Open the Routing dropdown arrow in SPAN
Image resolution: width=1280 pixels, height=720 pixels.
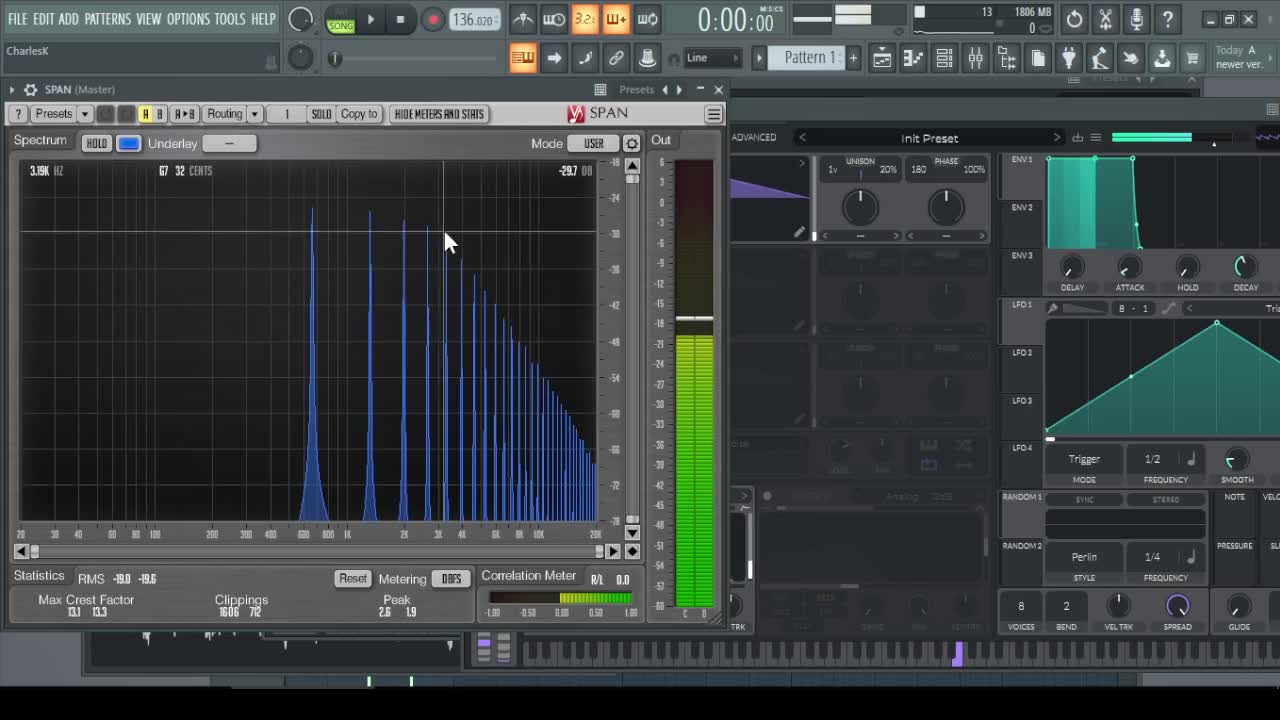[x=255, y=114]
